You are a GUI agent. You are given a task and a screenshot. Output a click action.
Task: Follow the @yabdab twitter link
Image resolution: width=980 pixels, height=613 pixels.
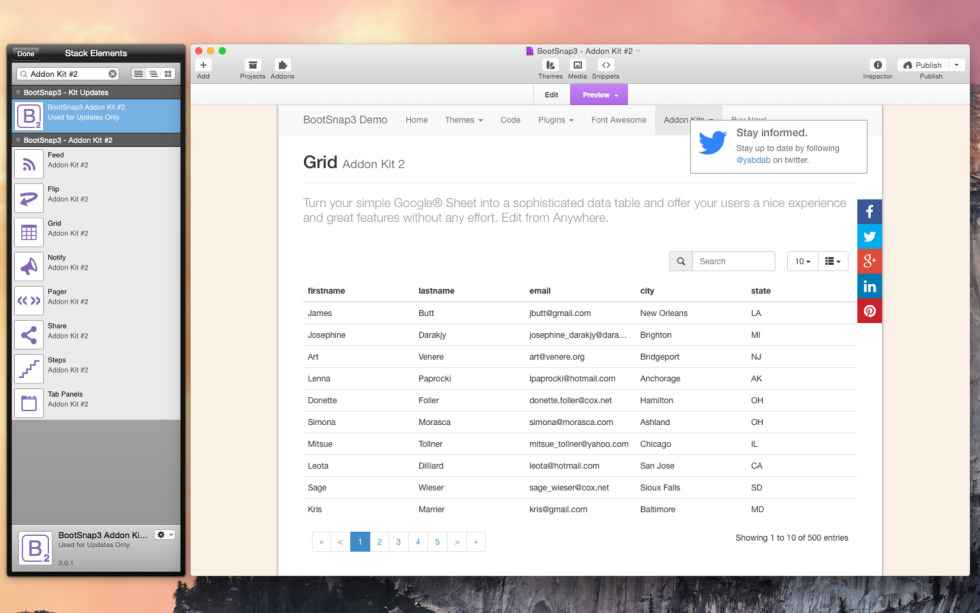pos(753,160)
